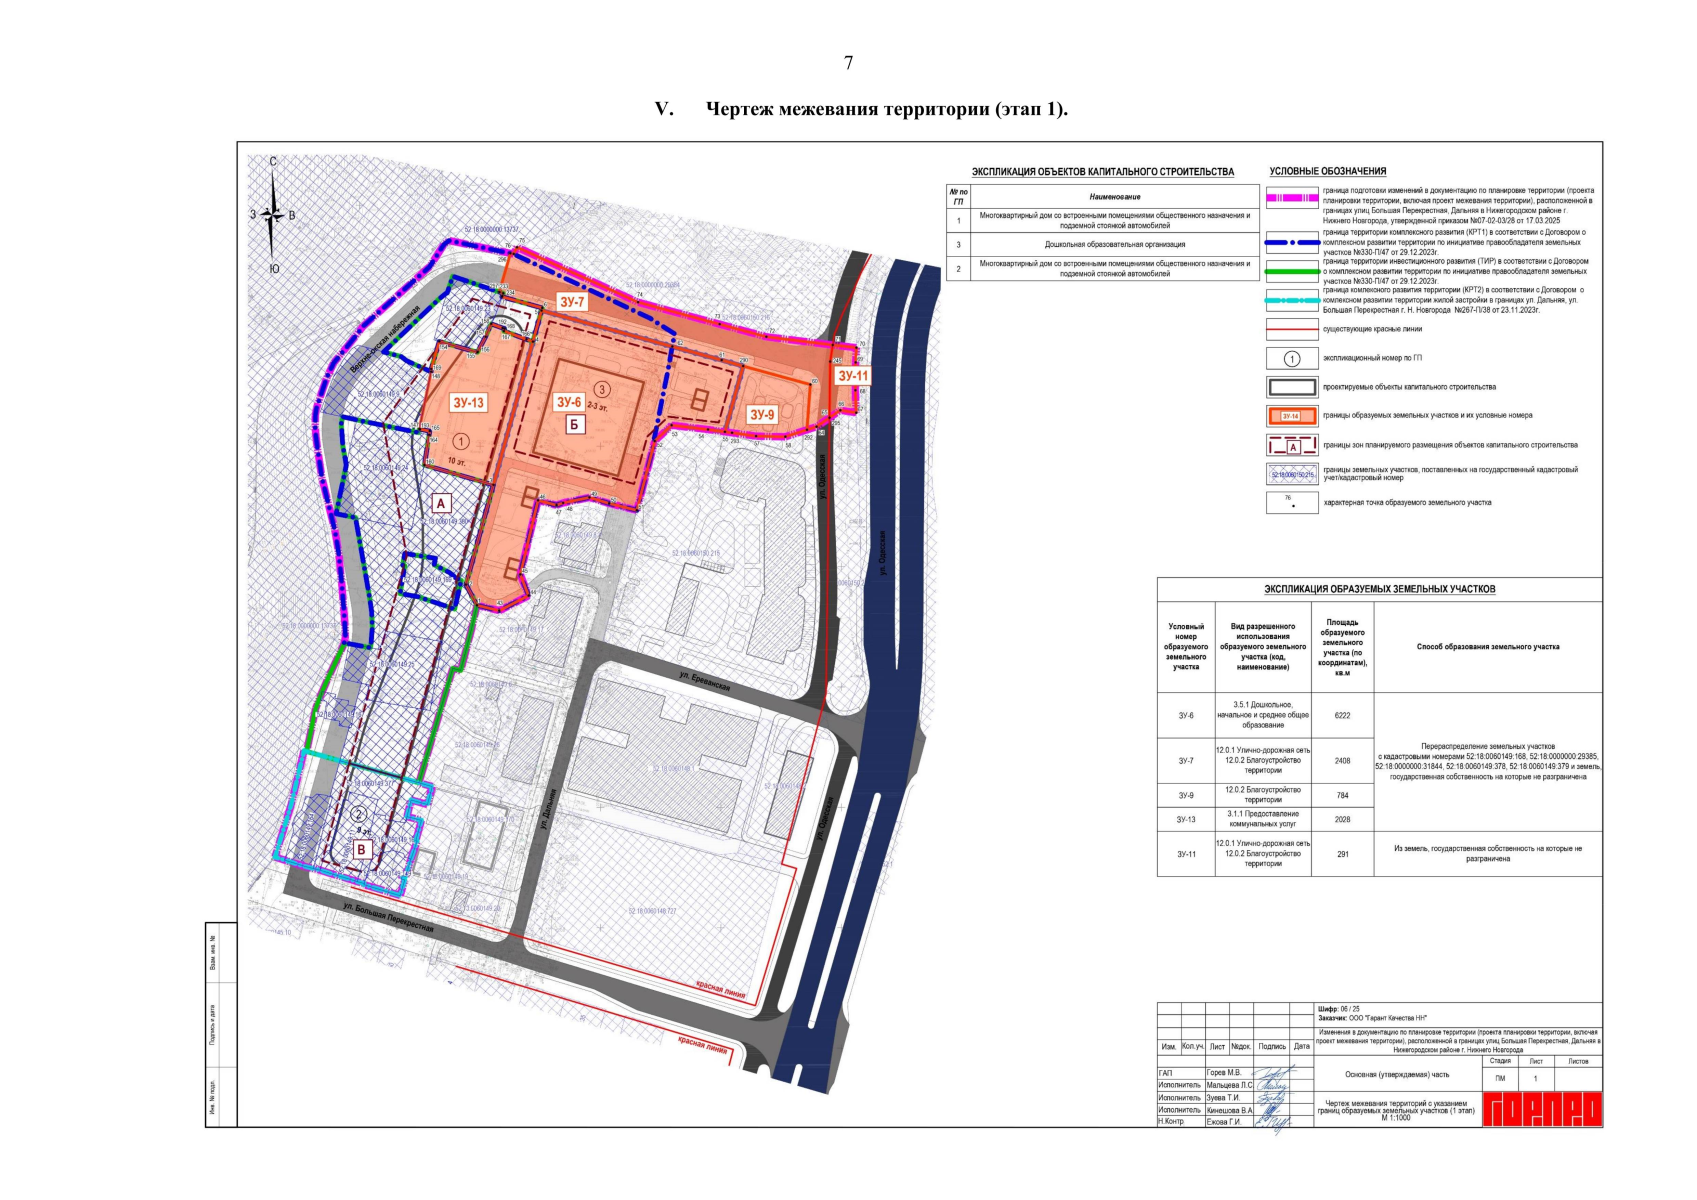Click the empty gray rectangle legend symbol

click(1291, 387)
